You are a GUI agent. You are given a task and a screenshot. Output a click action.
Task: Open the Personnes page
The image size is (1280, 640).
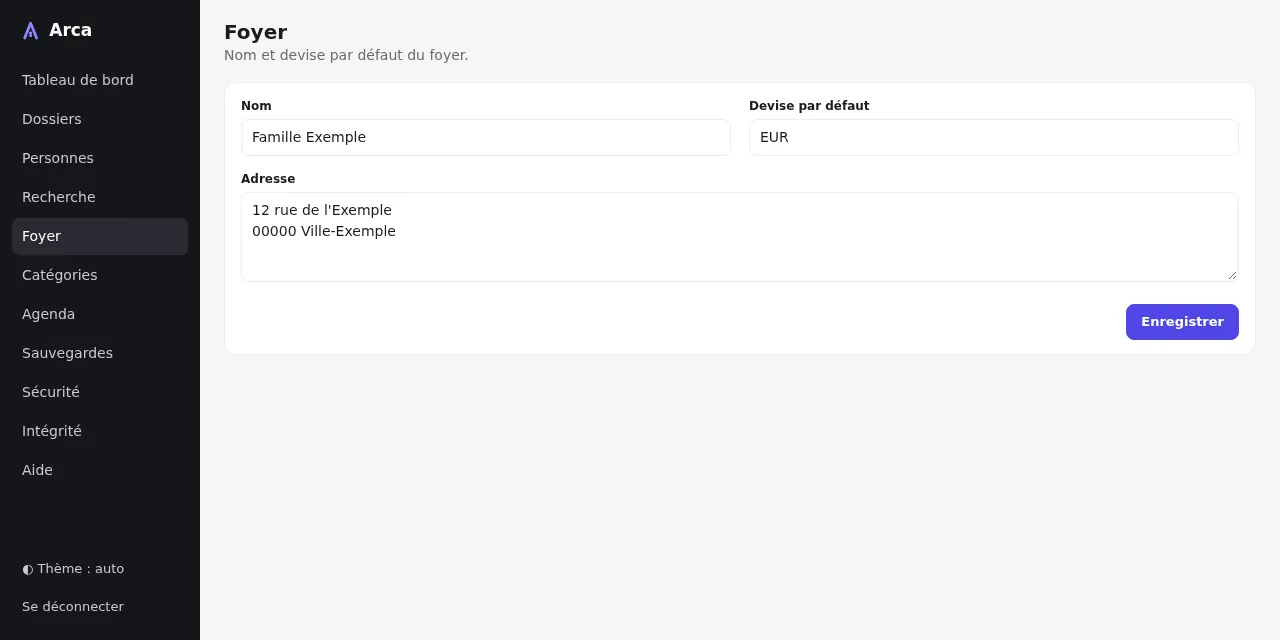tap(100, 158)
